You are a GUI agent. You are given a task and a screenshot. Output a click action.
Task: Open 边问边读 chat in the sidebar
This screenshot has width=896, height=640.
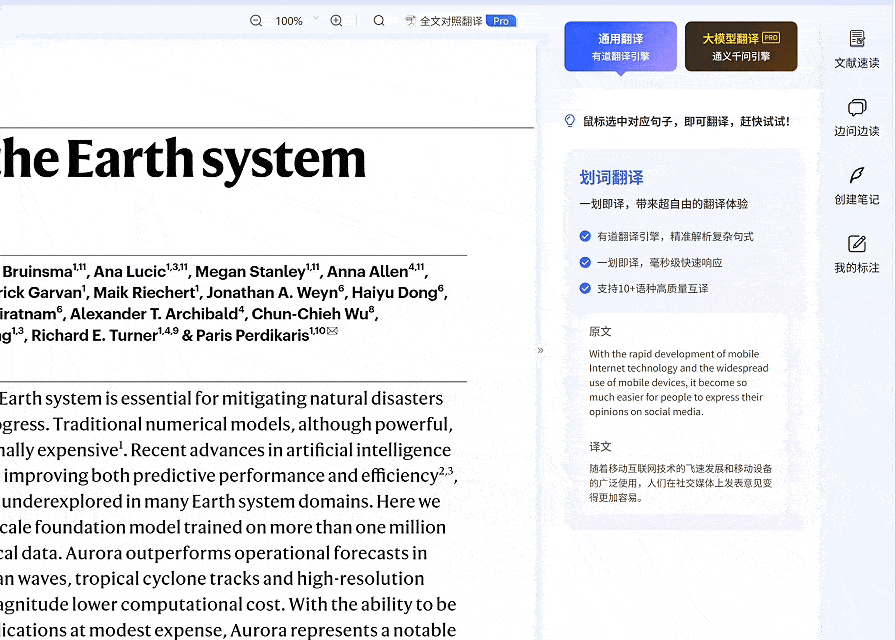pos(857,118)
